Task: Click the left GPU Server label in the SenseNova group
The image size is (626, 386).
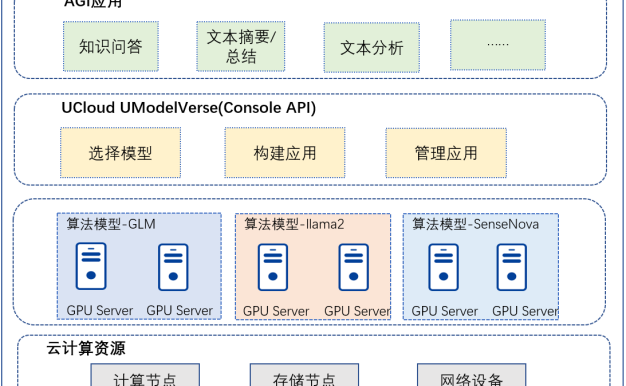Action: click(x=445, y=311)
